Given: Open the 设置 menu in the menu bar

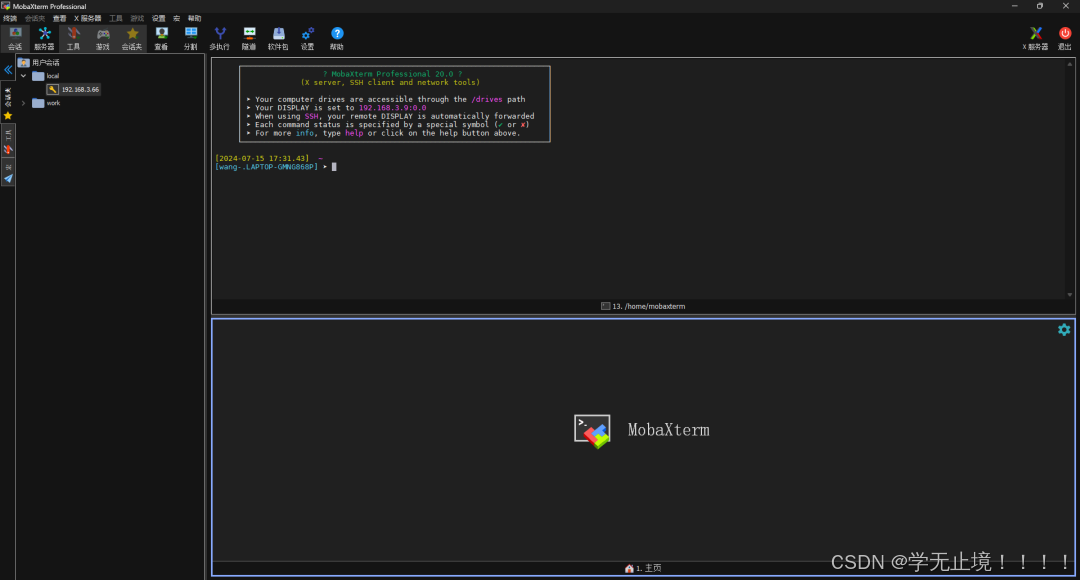Looking at the screenshot, I should [x=158, y=19].
